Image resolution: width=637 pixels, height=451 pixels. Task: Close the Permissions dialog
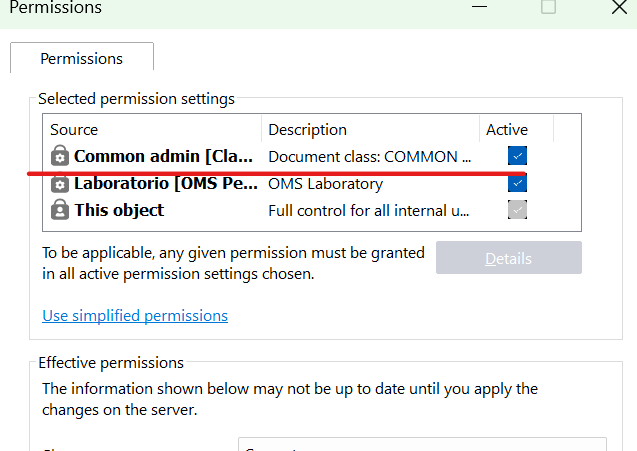(619, 8)
